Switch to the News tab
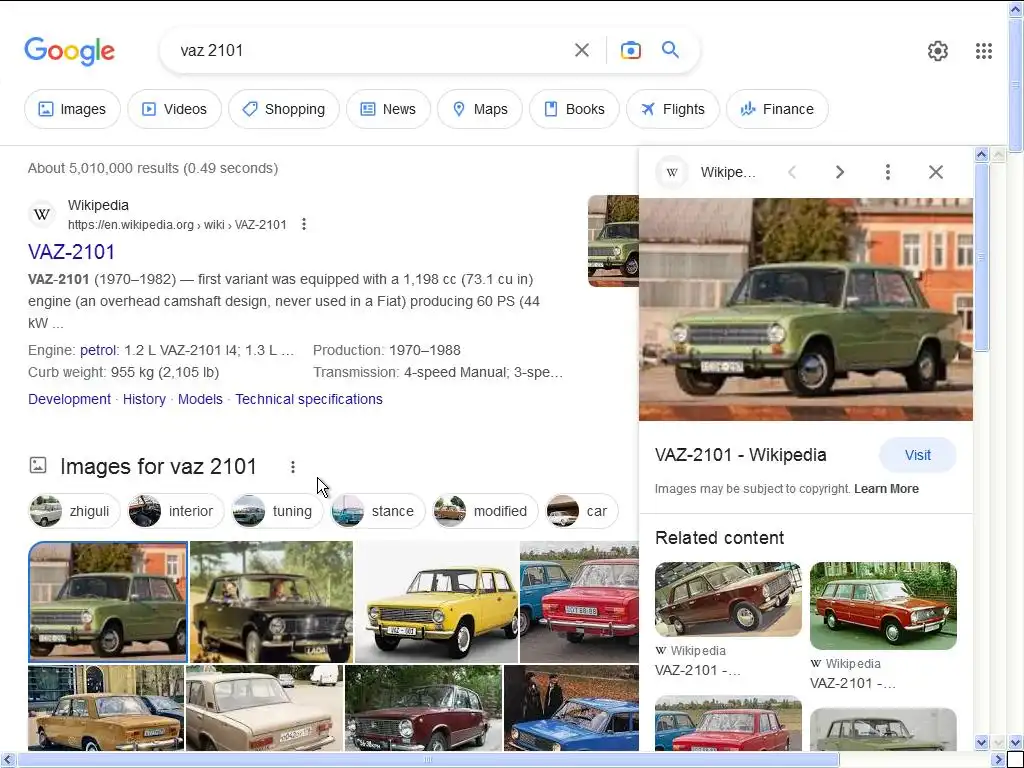The image size is (1024, 768). (388, 109)
